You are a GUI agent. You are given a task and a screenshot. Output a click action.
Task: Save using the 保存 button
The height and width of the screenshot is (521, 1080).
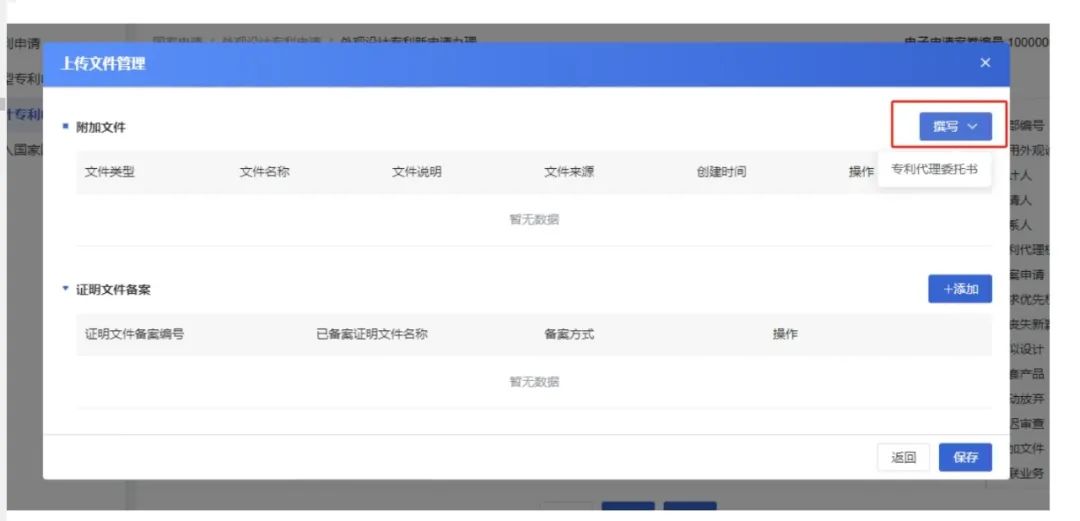pyautogui.click(x=965, y=457)
